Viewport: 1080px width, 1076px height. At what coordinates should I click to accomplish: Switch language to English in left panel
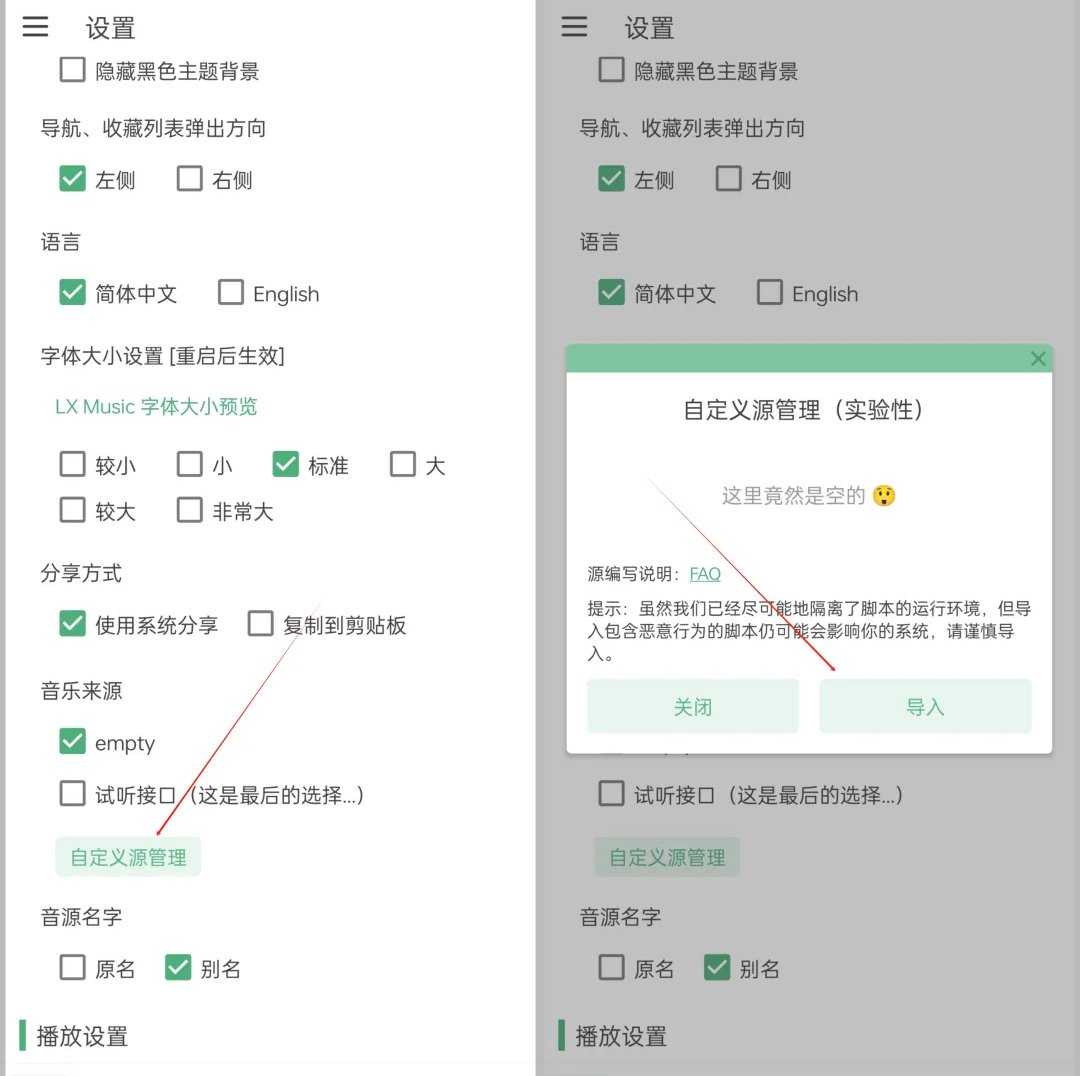pyautogui.click(x=231, y=291)
